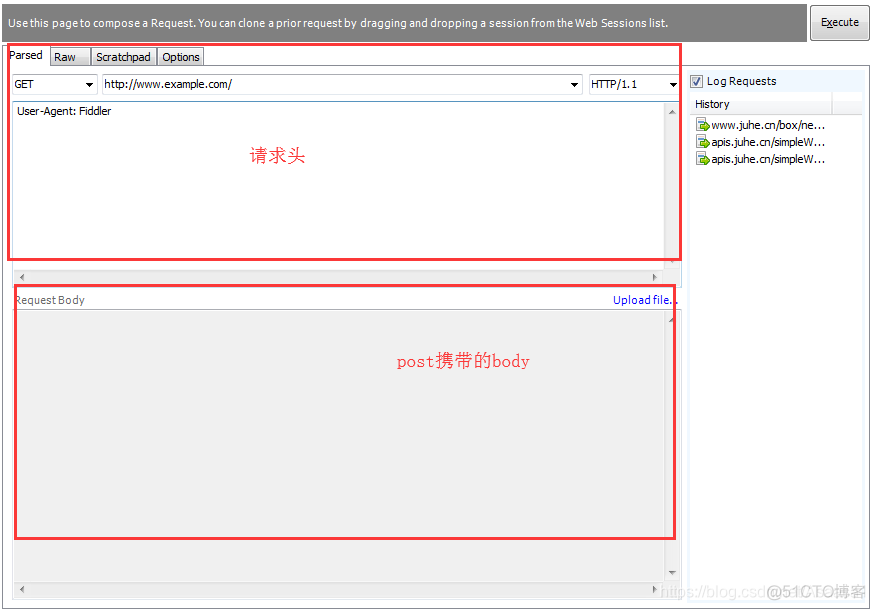Open the Raw tab
The height and width of the screenshot is (610, 875).
[x=70, y=57]
